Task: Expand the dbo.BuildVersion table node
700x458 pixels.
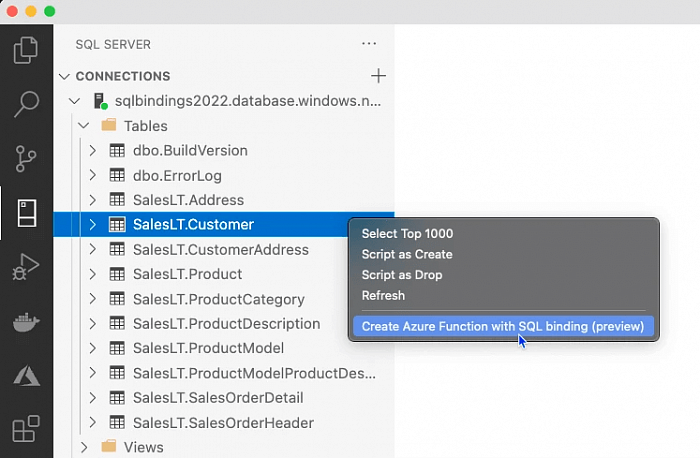Action: 92,151
